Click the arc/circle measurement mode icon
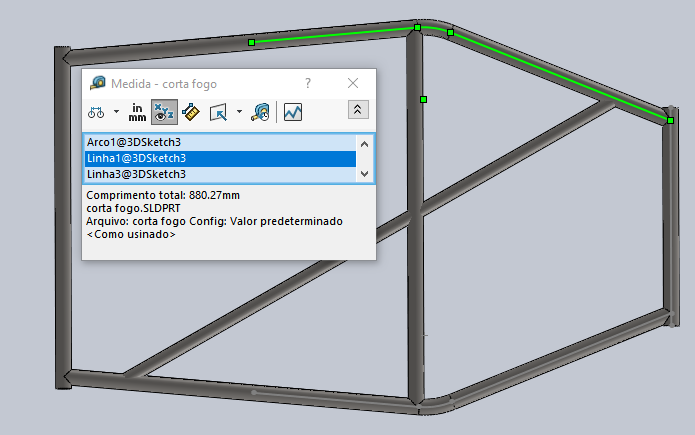Image resolution: width=695 pixels, height=435 pixels. (97, 112)
